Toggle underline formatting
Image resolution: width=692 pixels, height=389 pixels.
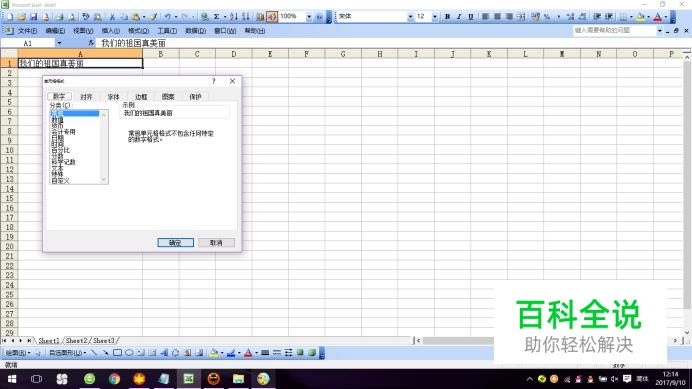471,17
